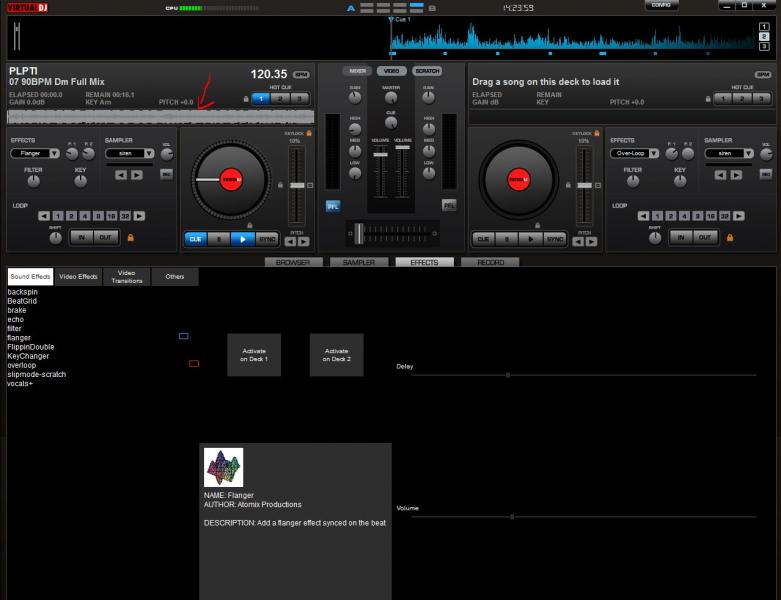Open the BROWSER tab
781x600 pixels.
293,262
